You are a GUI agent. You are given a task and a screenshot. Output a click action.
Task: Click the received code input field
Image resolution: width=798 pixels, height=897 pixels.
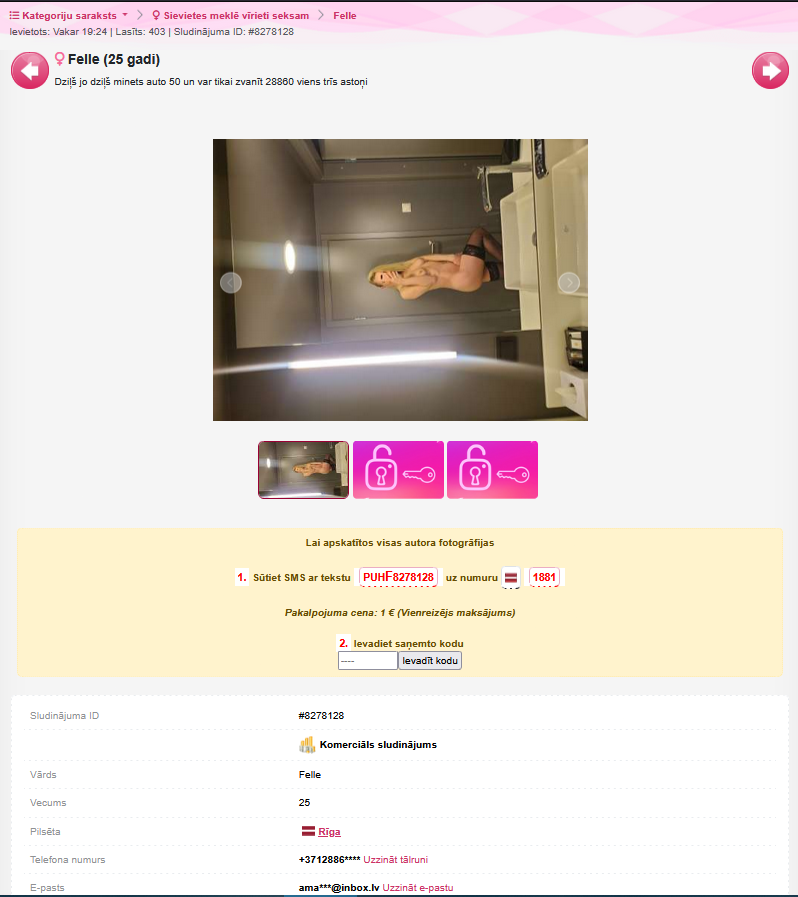tap(367, 661)
